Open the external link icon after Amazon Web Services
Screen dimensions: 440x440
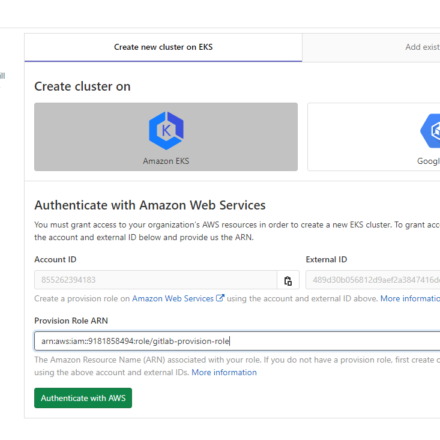pos(220,298)
